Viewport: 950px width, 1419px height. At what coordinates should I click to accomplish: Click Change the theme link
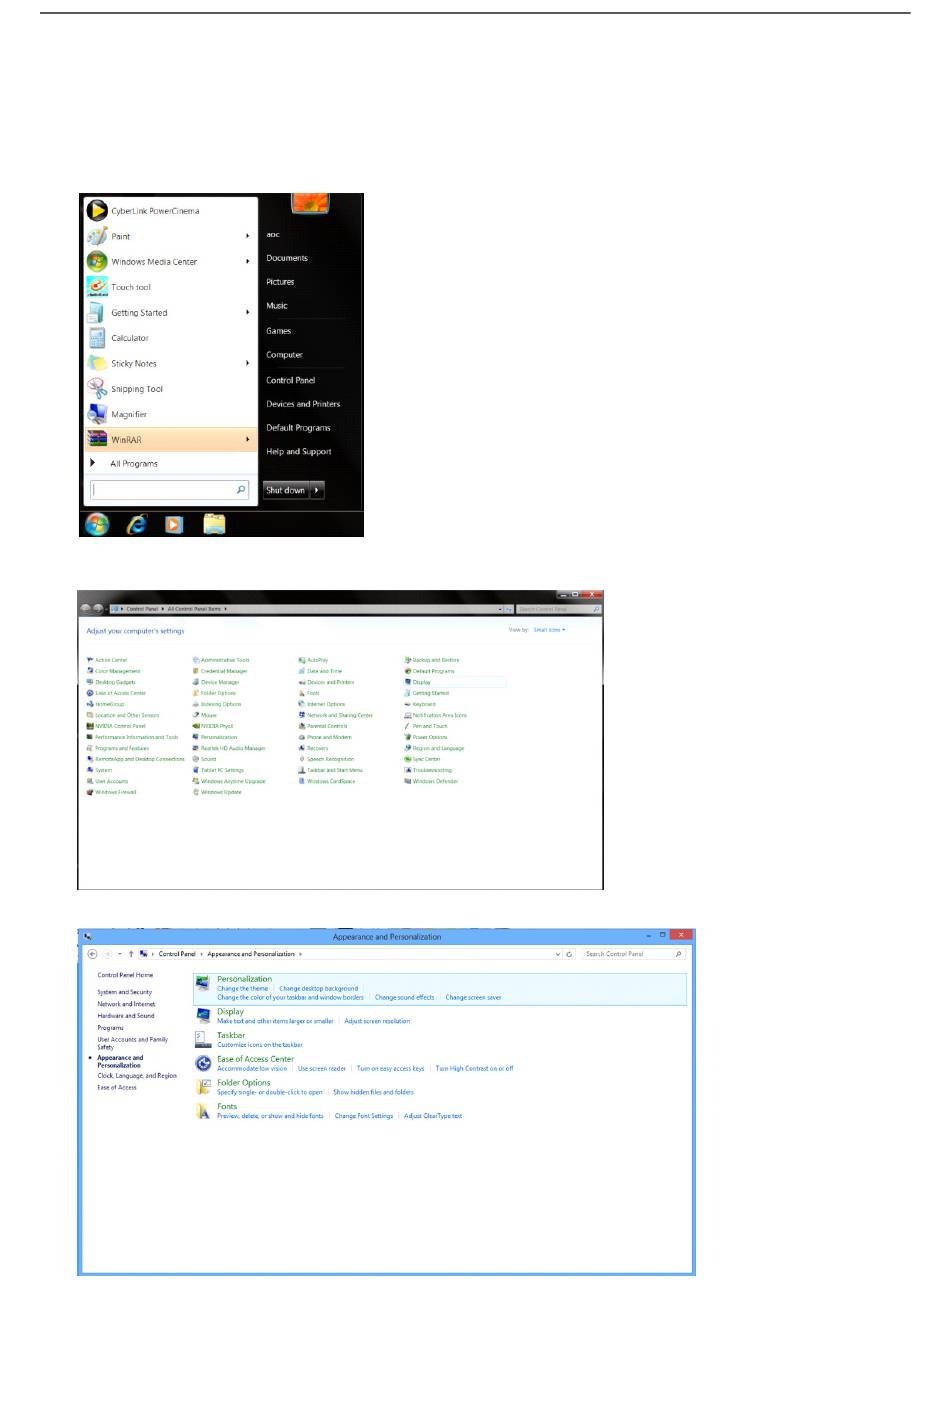(243, 988)
